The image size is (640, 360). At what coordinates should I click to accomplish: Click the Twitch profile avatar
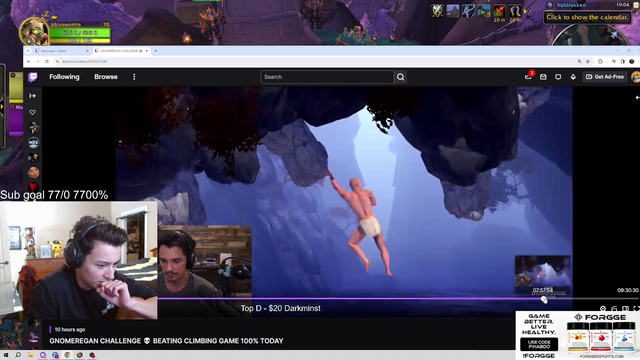(636, 77)
